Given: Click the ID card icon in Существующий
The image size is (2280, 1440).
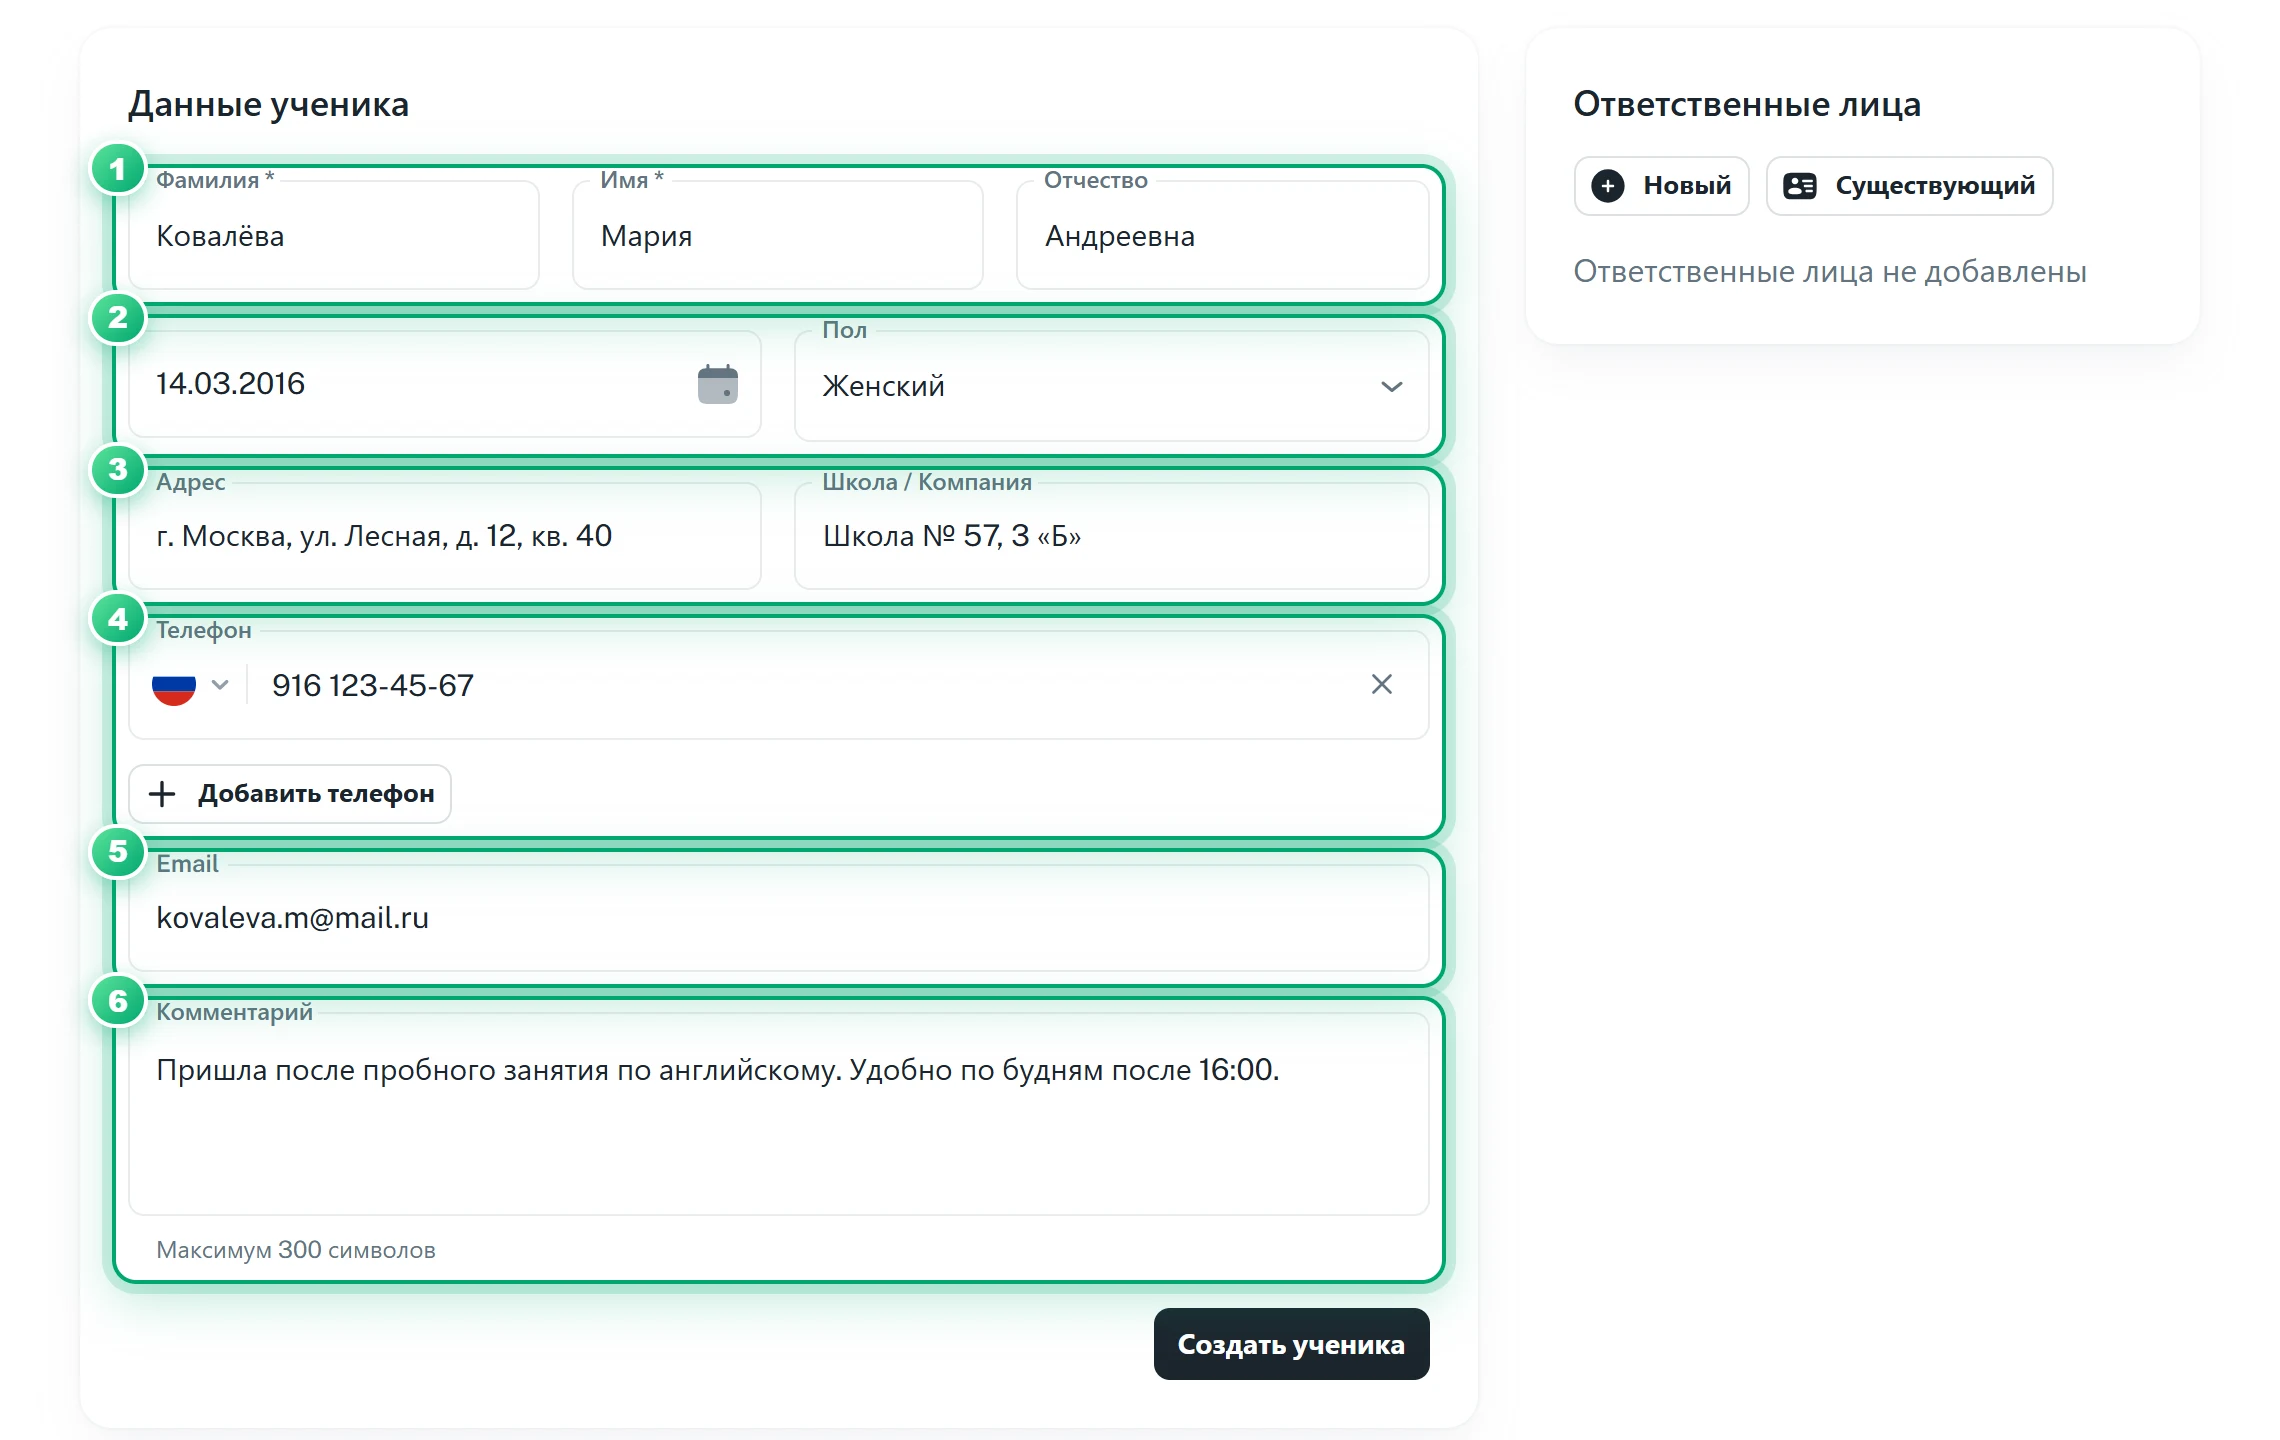Looking at the screenshot, I should 1800,185.
